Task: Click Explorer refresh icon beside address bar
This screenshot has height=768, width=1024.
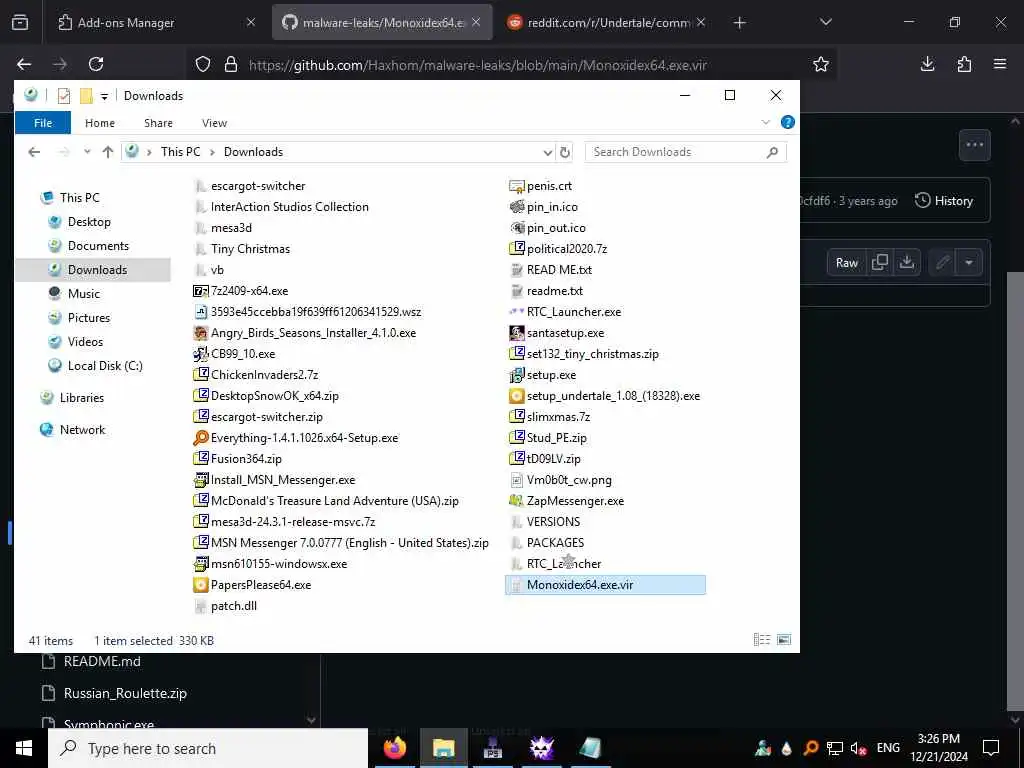Action: (565, 152)
